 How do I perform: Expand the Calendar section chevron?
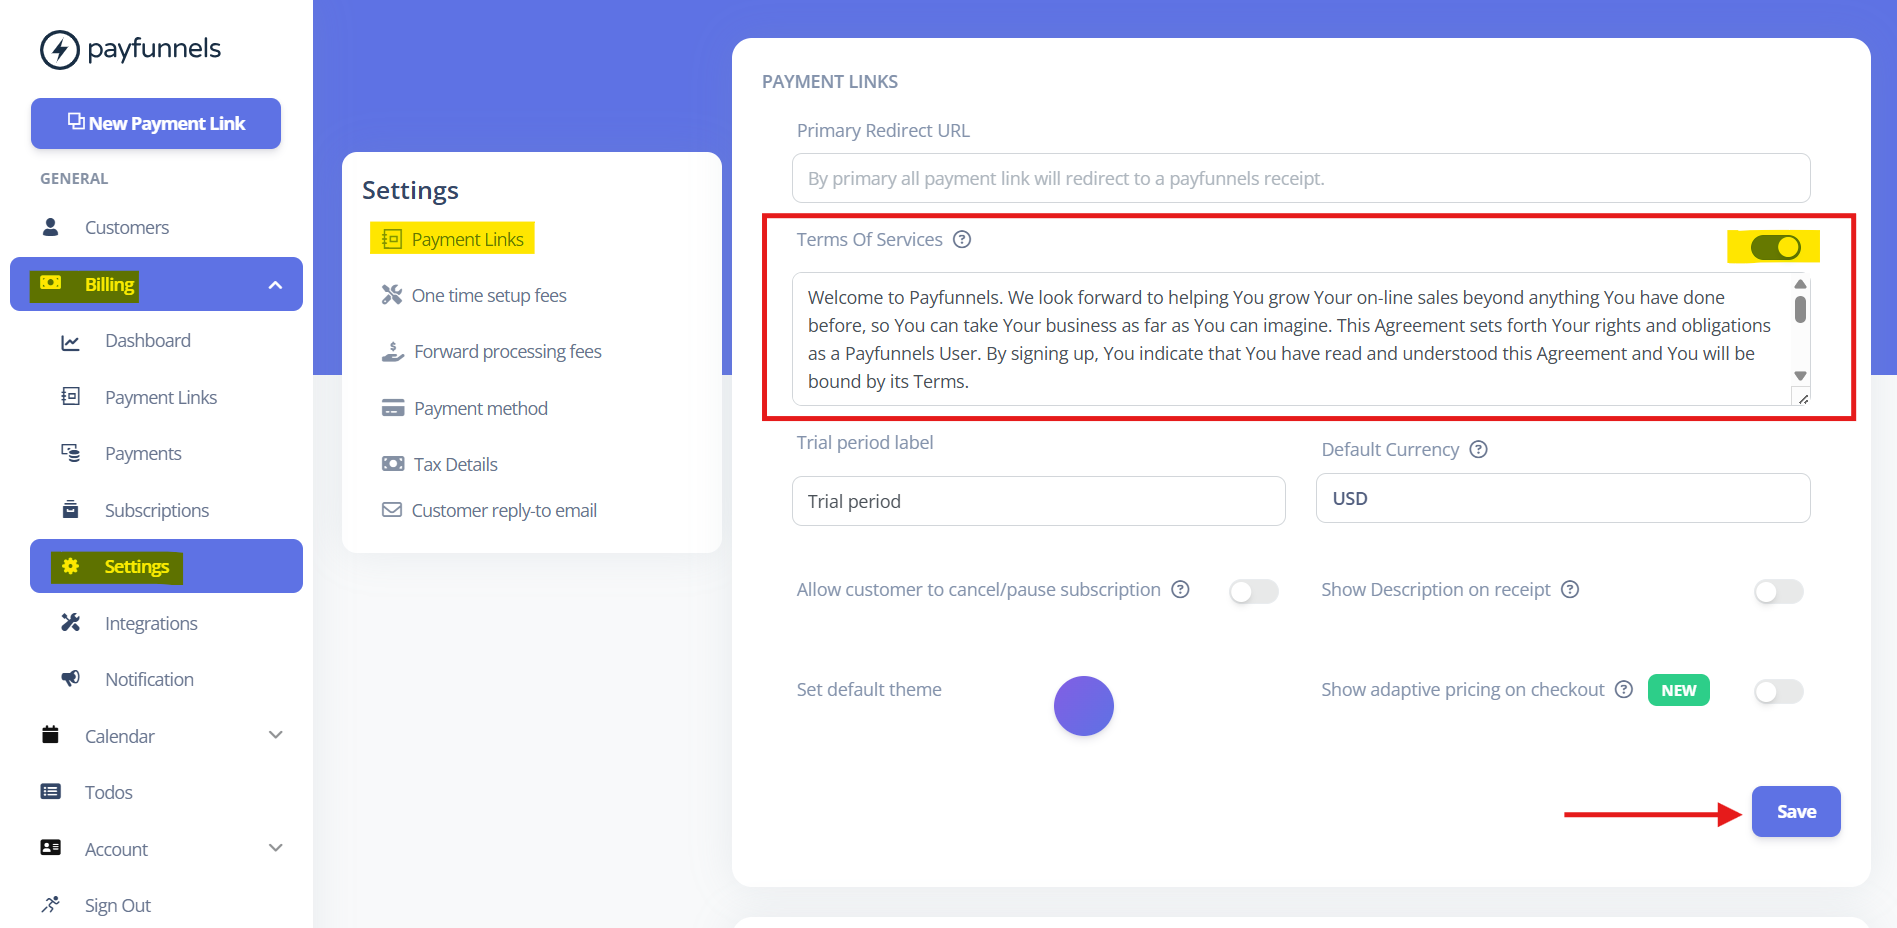click(x=276, y=735)
